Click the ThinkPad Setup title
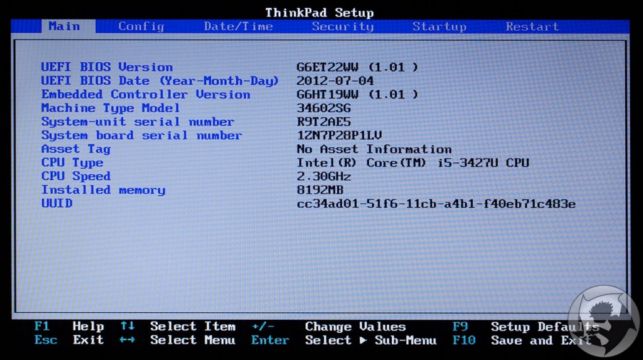 point(319,13)
